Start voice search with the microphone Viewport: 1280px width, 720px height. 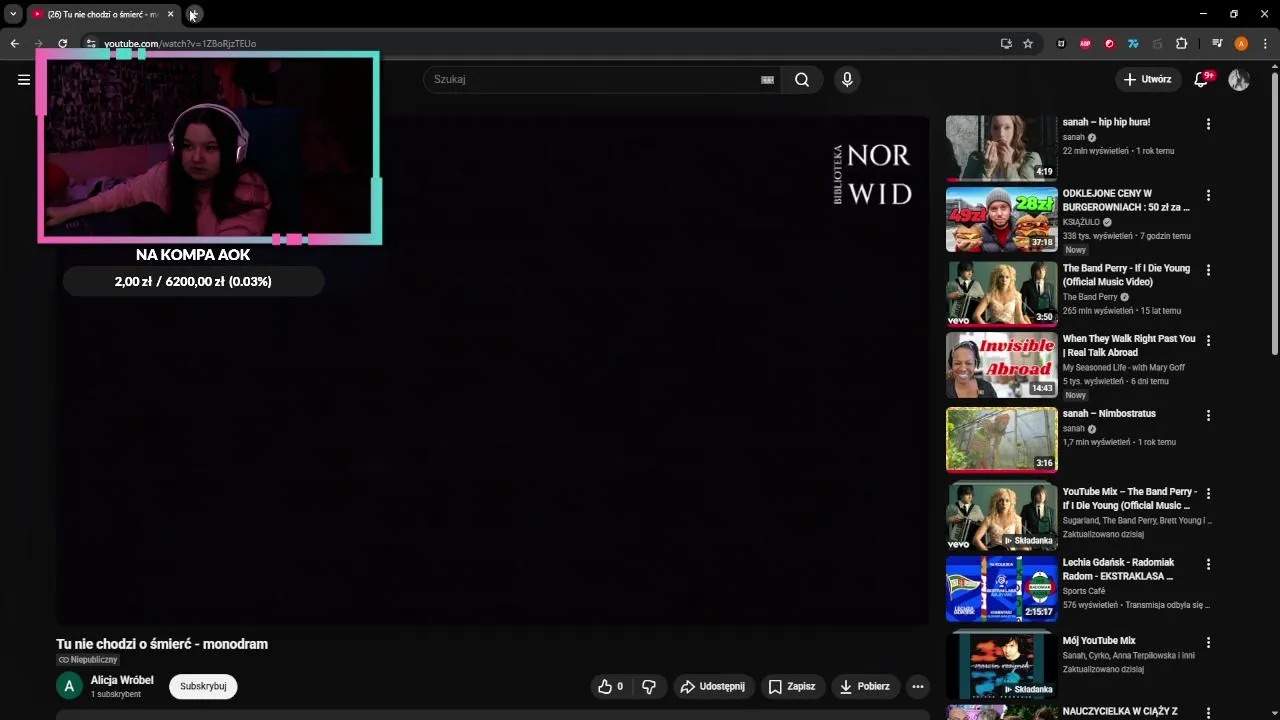tap(847, 80)
